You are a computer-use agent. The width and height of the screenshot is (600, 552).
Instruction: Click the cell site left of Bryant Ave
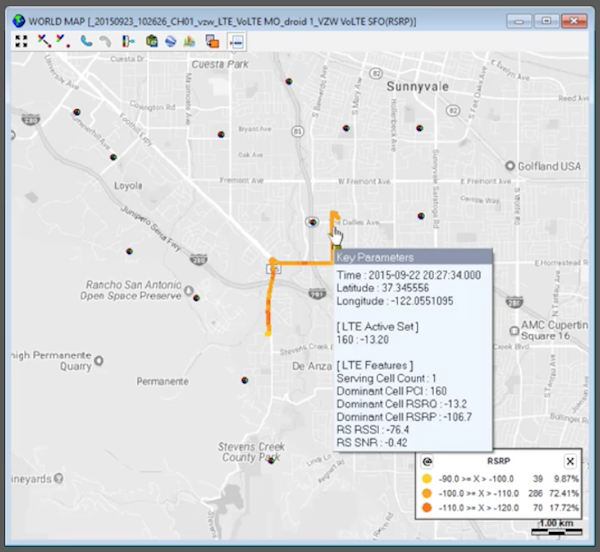pyautogui.click(x=221, y=134)
